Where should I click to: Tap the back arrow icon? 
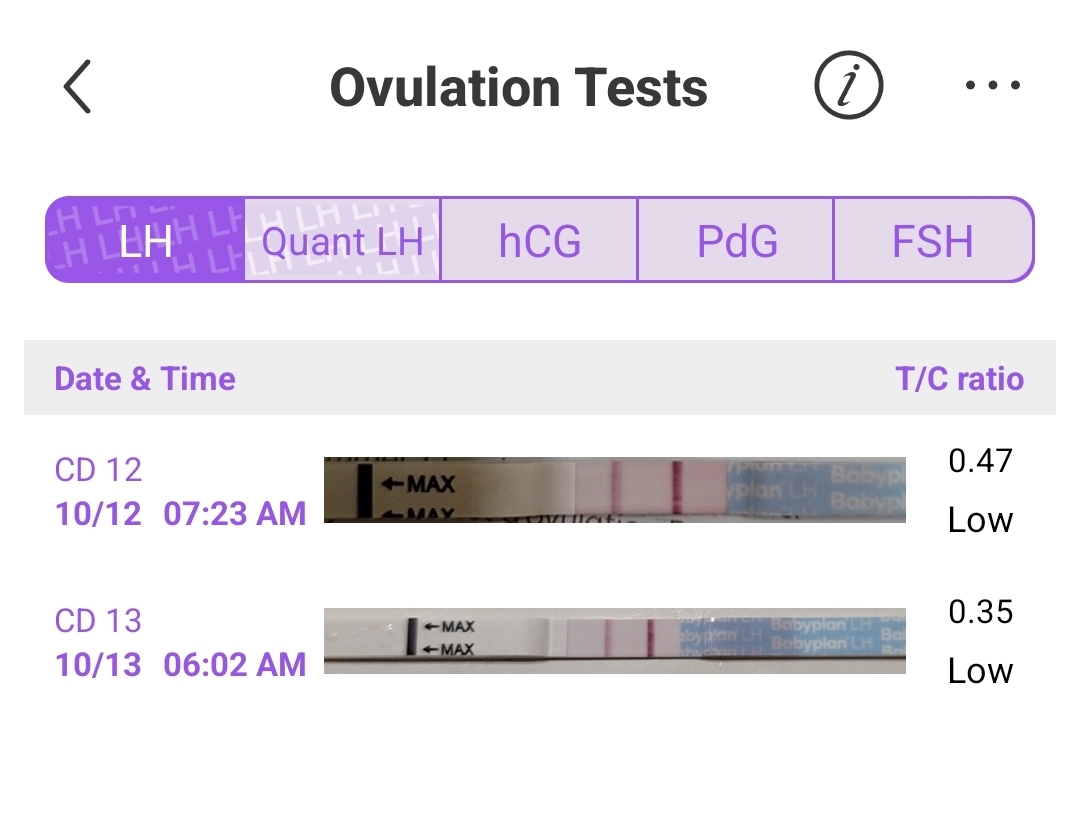point(77,87)
